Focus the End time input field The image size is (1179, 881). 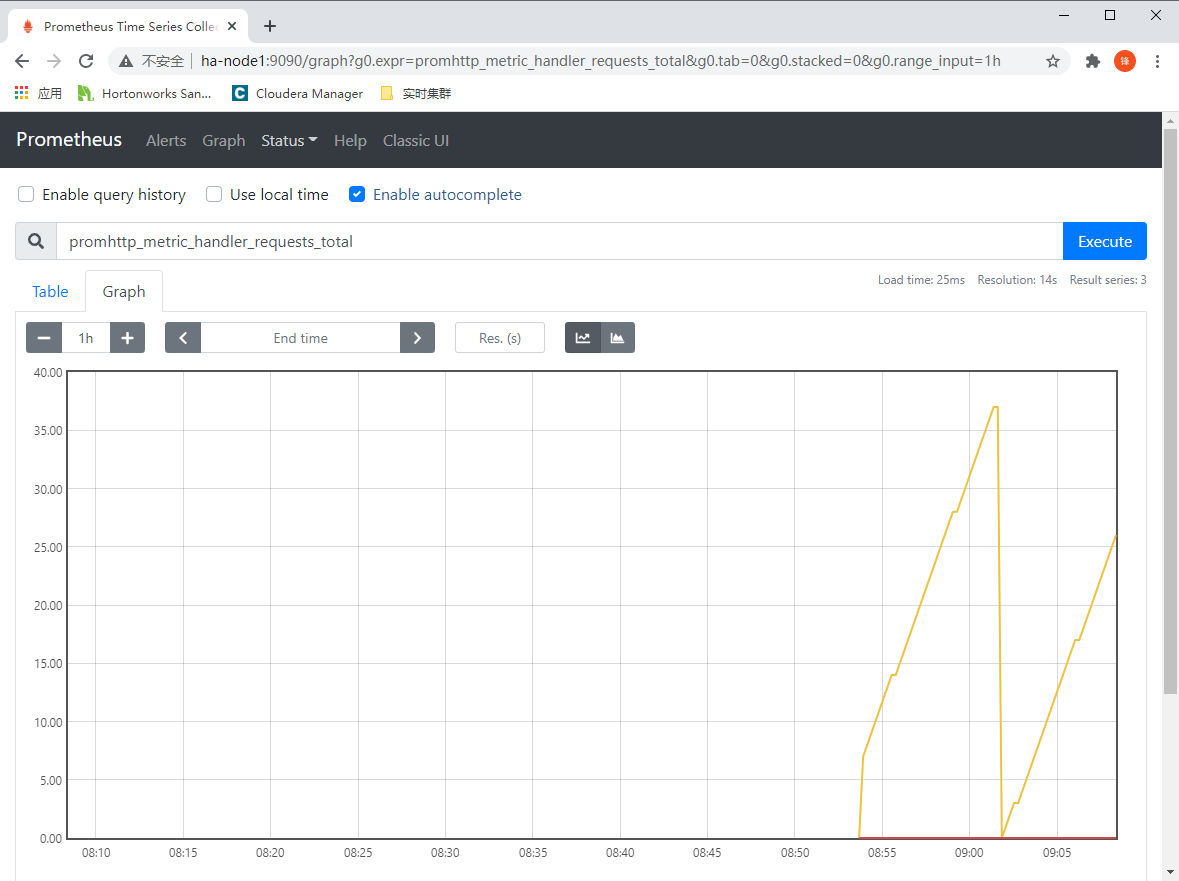click(x=300, y=338)
